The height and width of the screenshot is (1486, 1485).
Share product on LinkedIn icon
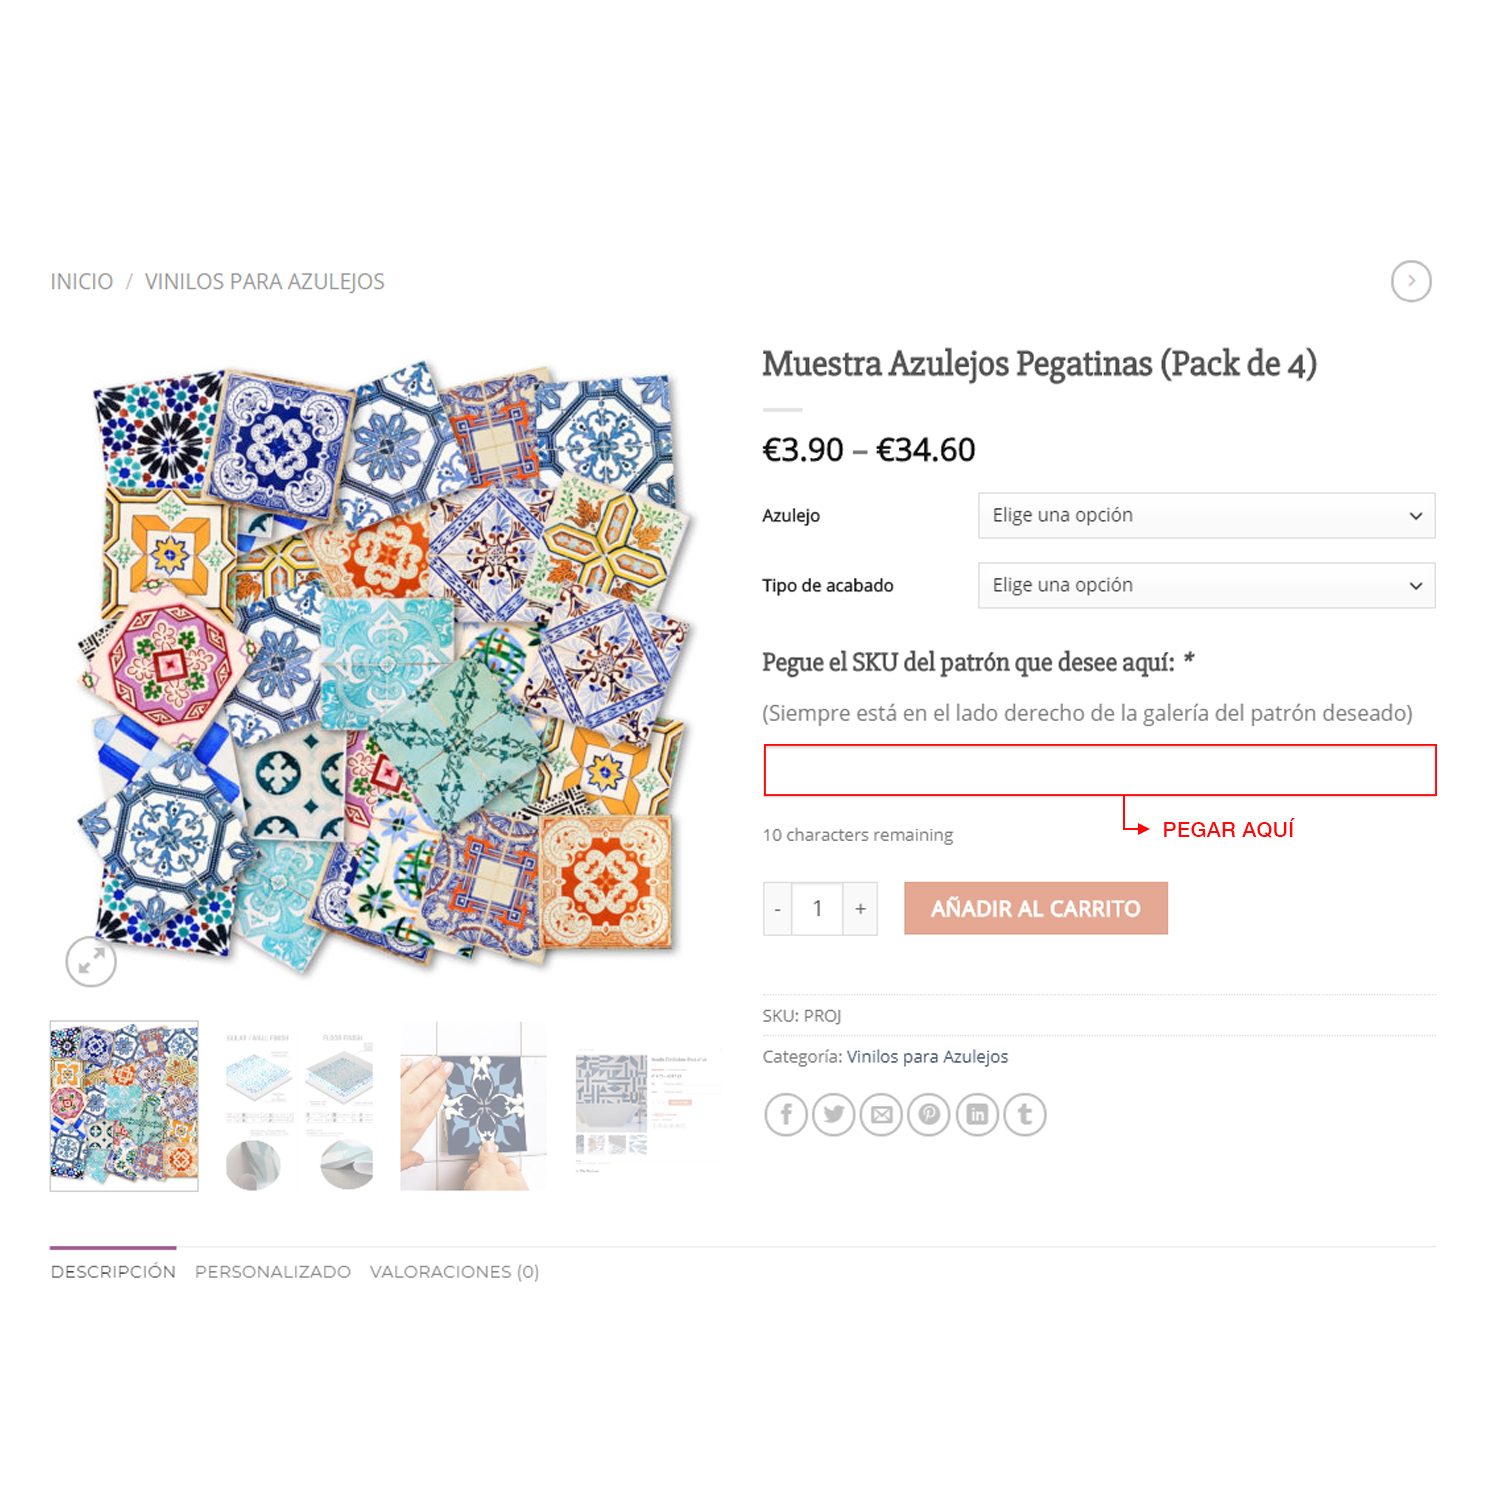977,1114
